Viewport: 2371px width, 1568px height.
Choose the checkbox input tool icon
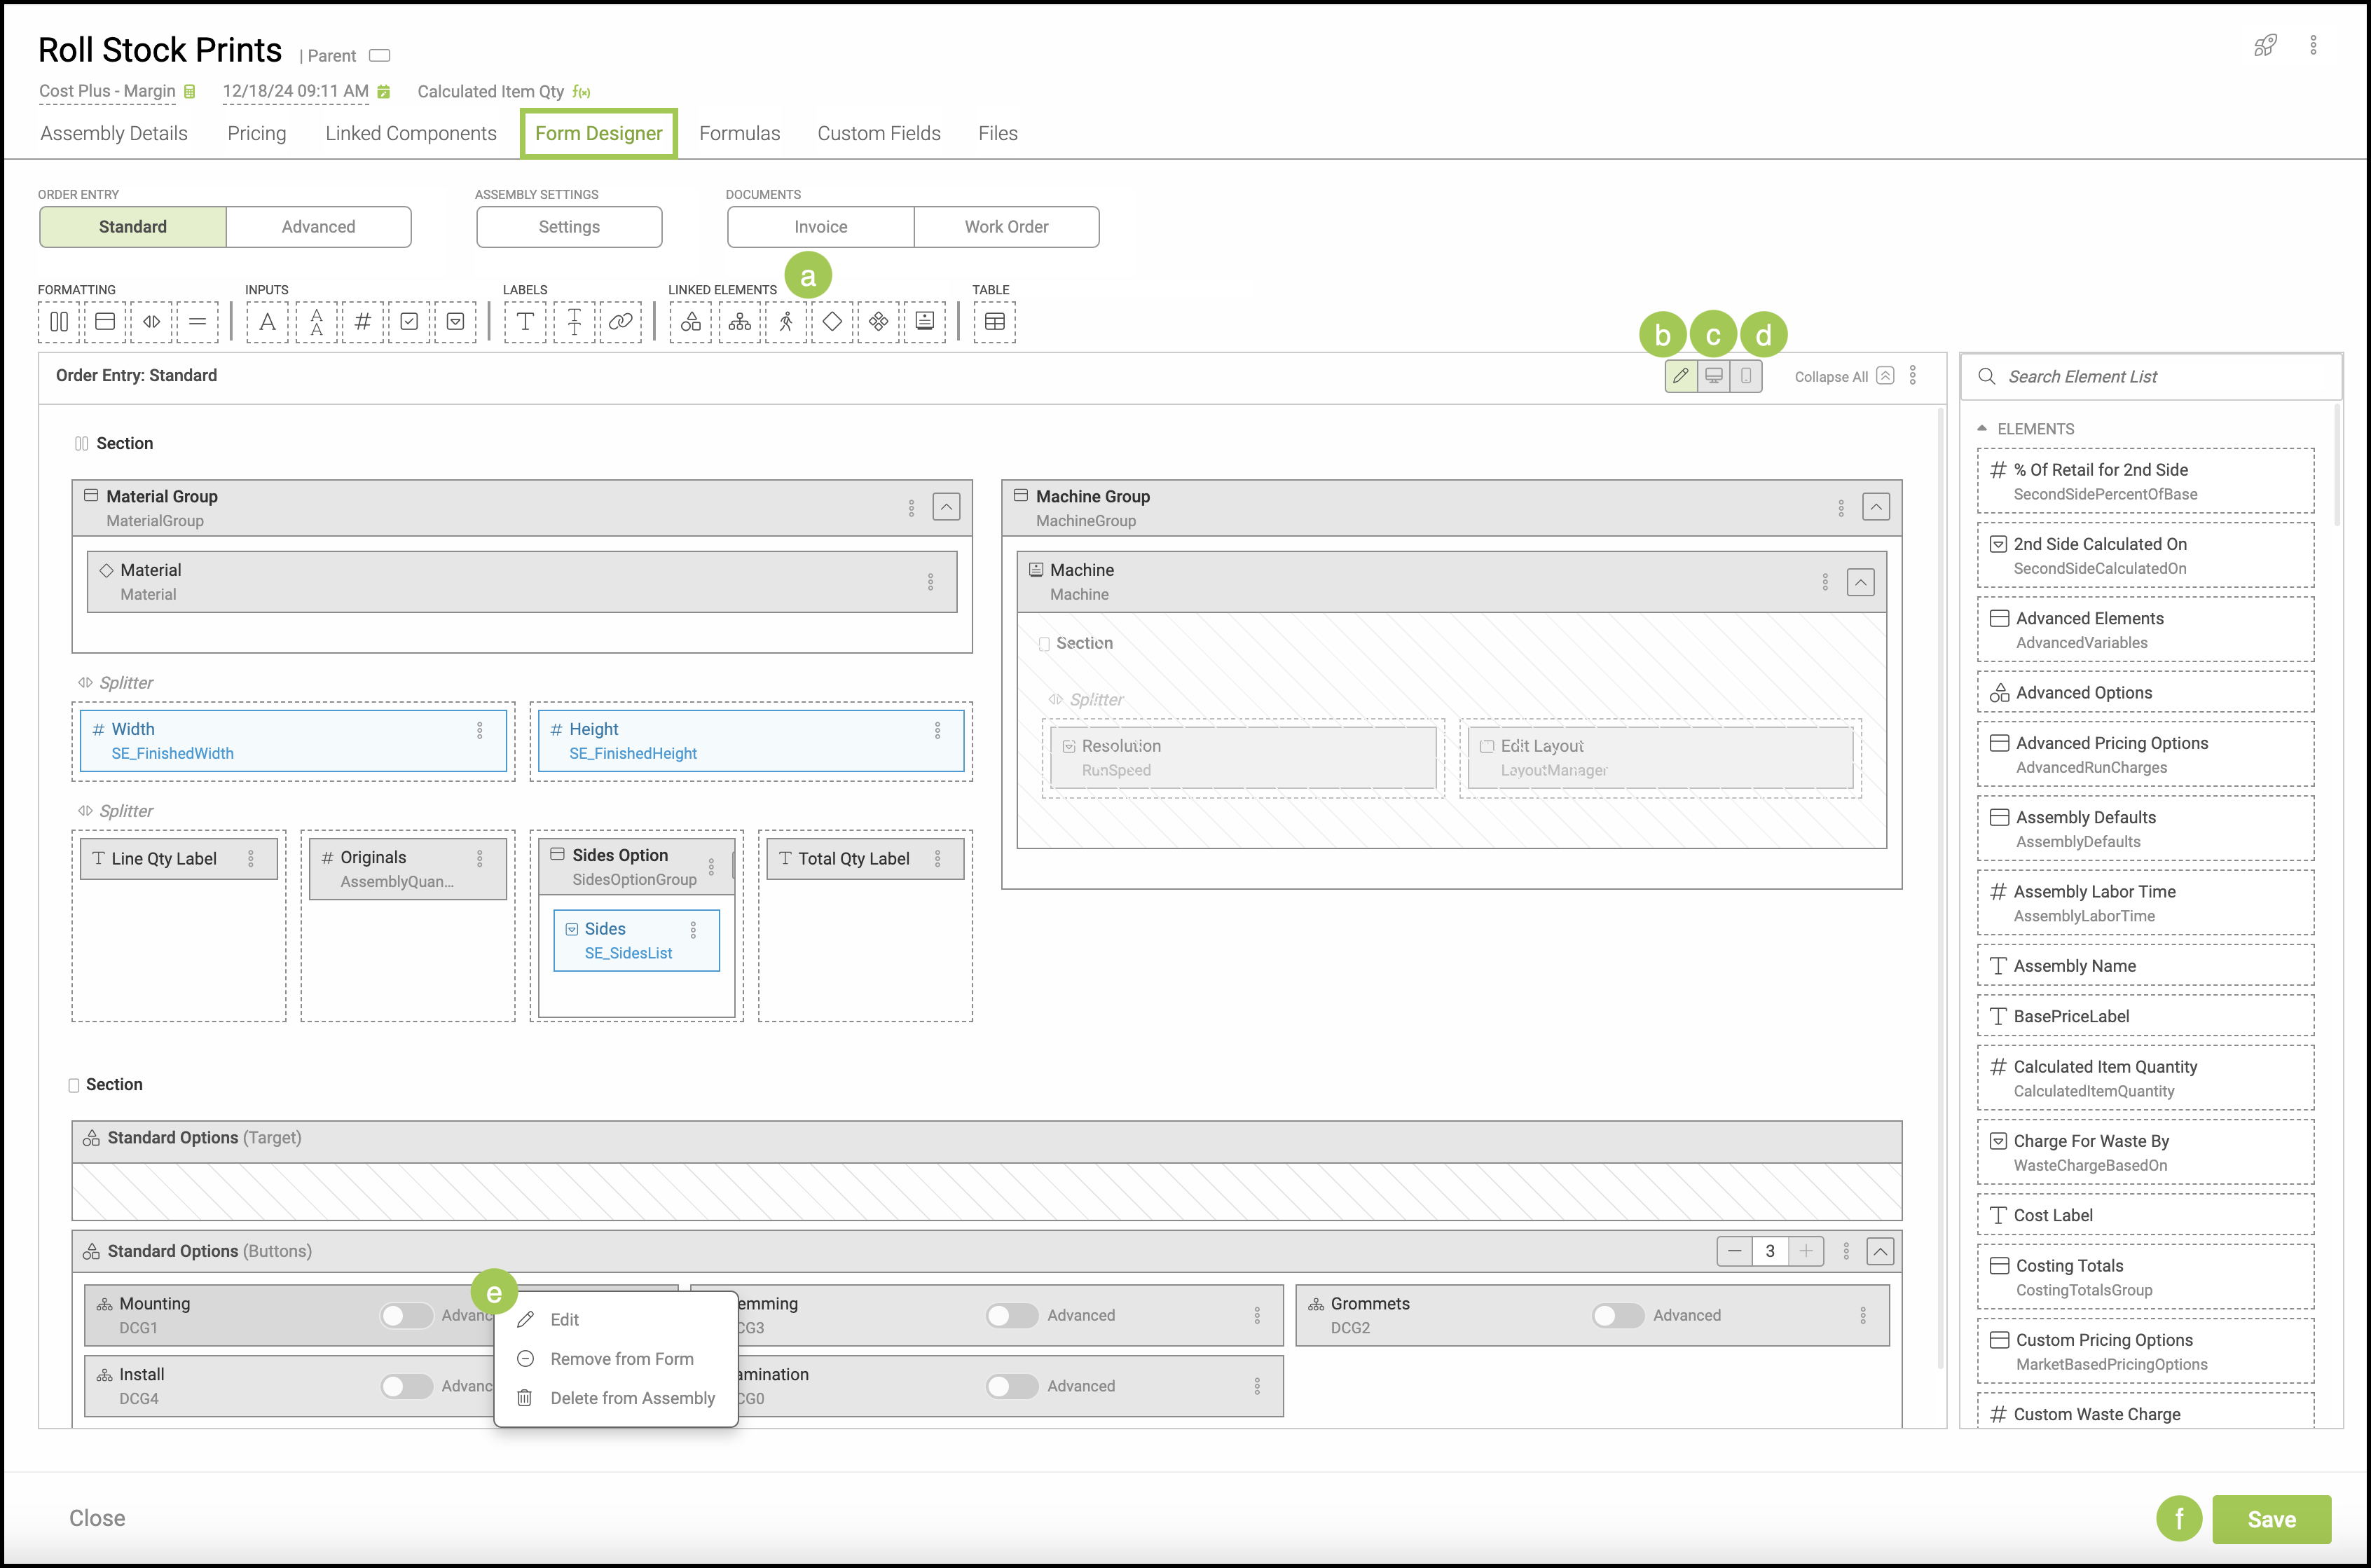point(409,322)
